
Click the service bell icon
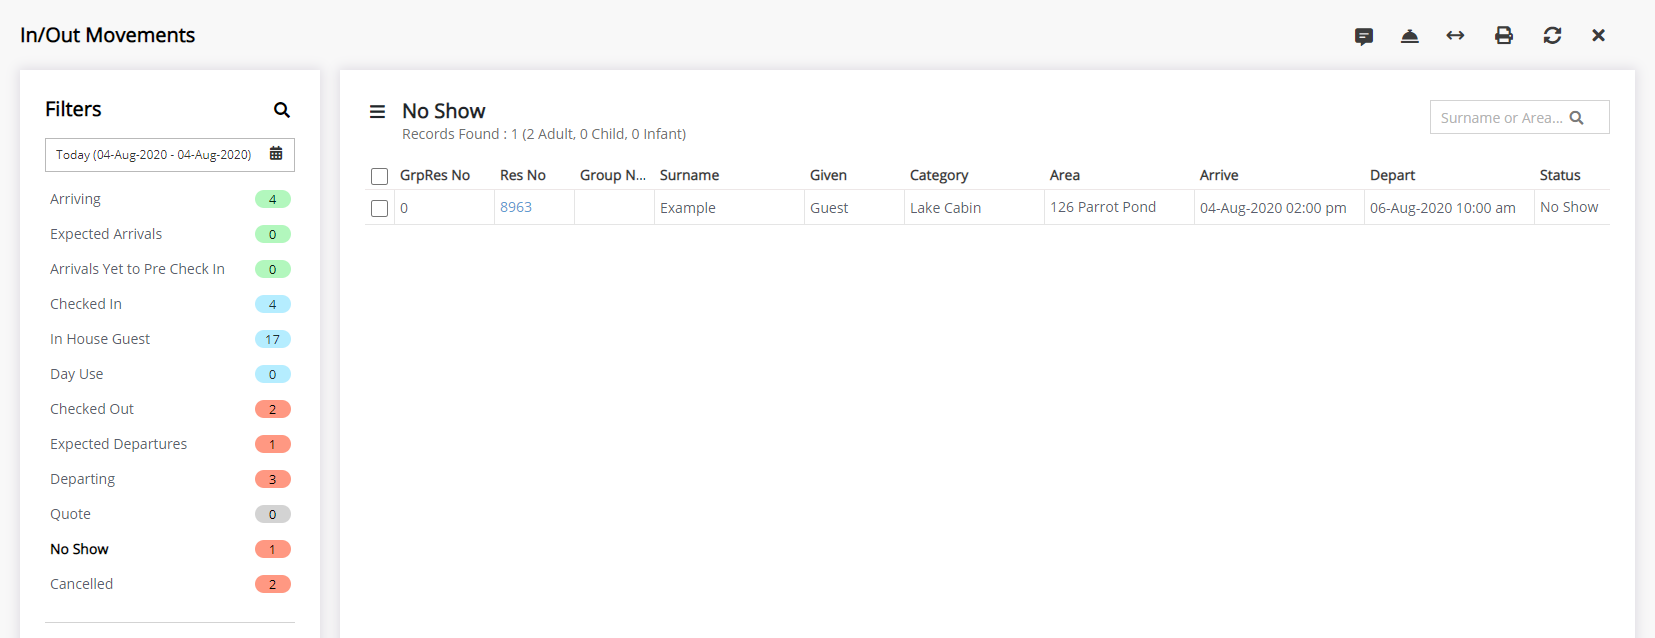point(1410,36)
